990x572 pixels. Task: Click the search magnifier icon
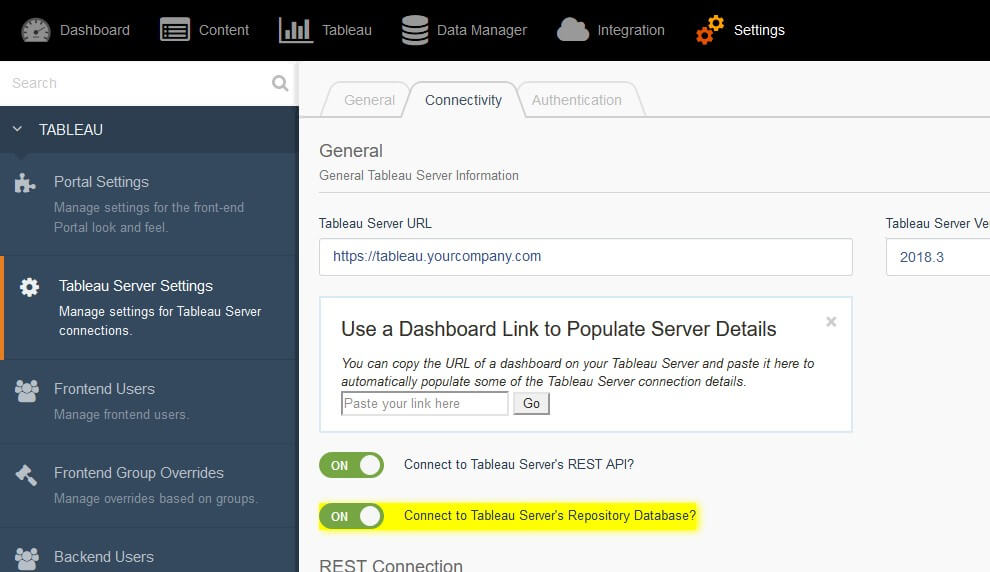280,83
